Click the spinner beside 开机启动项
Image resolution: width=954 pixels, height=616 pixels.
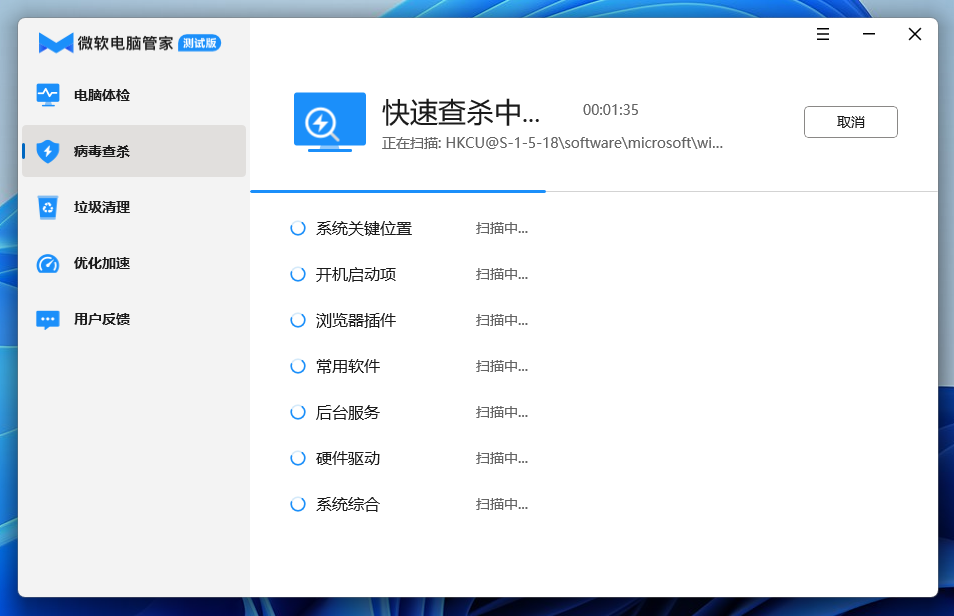coord(298,275)
